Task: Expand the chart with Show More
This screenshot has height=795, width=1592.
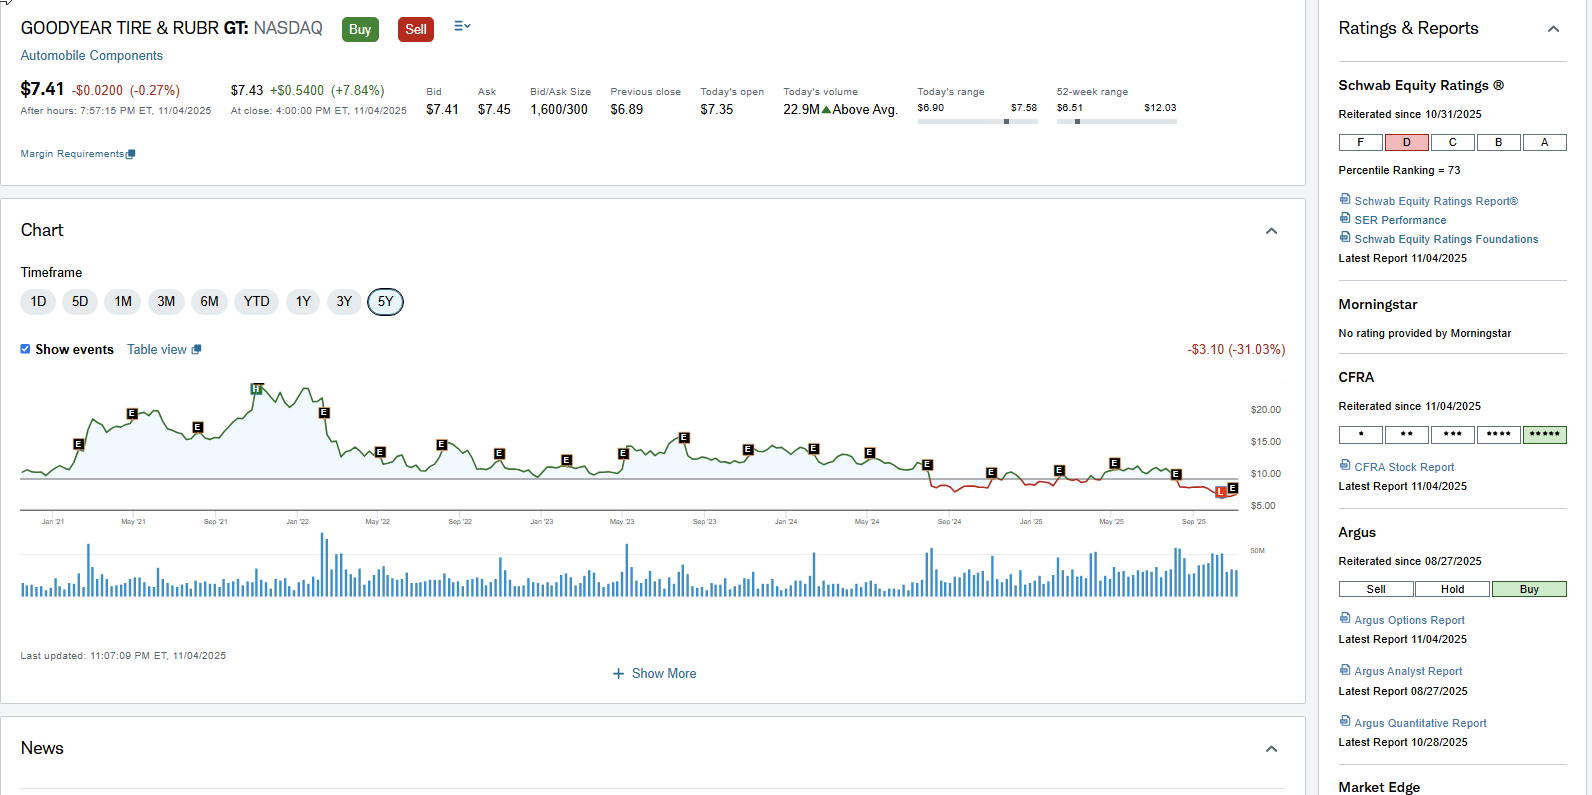Action: coord(654,674)
